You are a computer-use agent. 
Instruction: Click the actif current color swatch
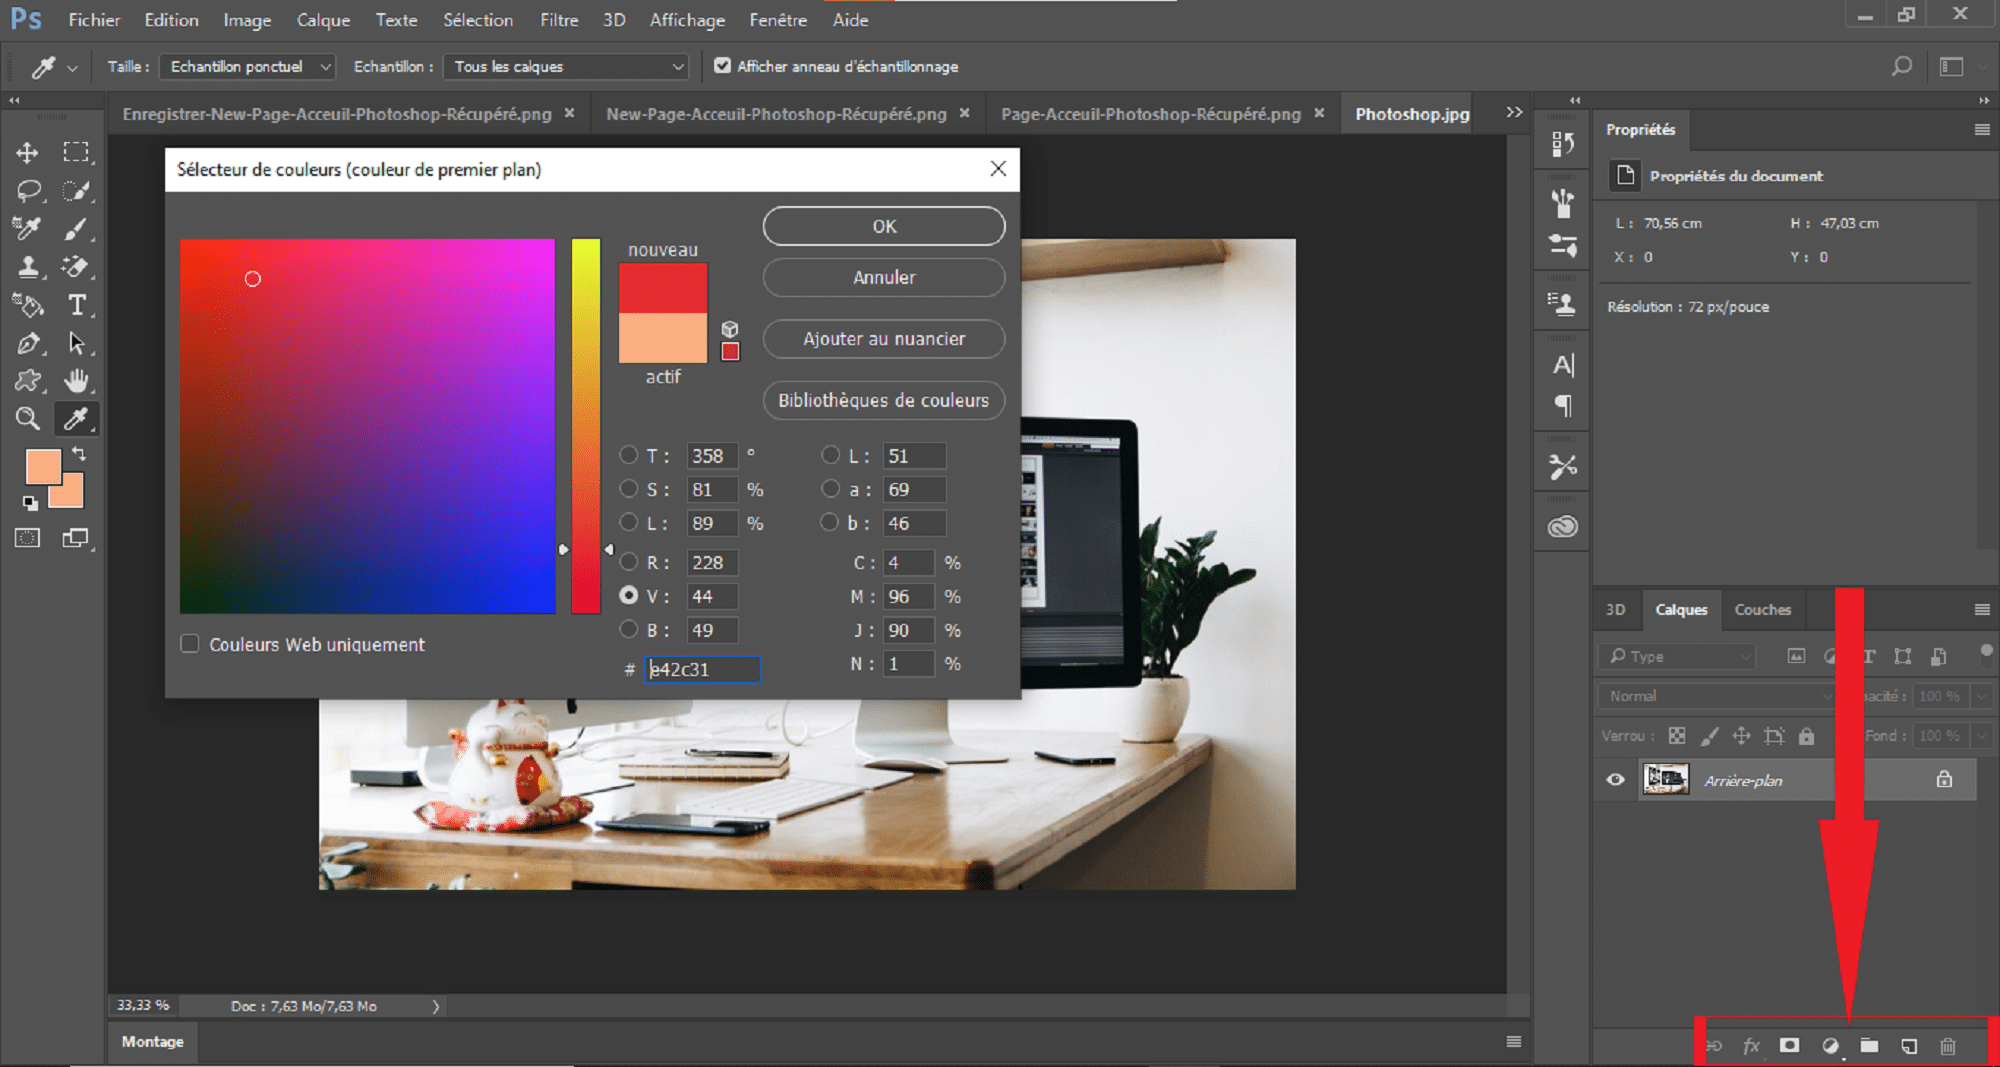663,338
